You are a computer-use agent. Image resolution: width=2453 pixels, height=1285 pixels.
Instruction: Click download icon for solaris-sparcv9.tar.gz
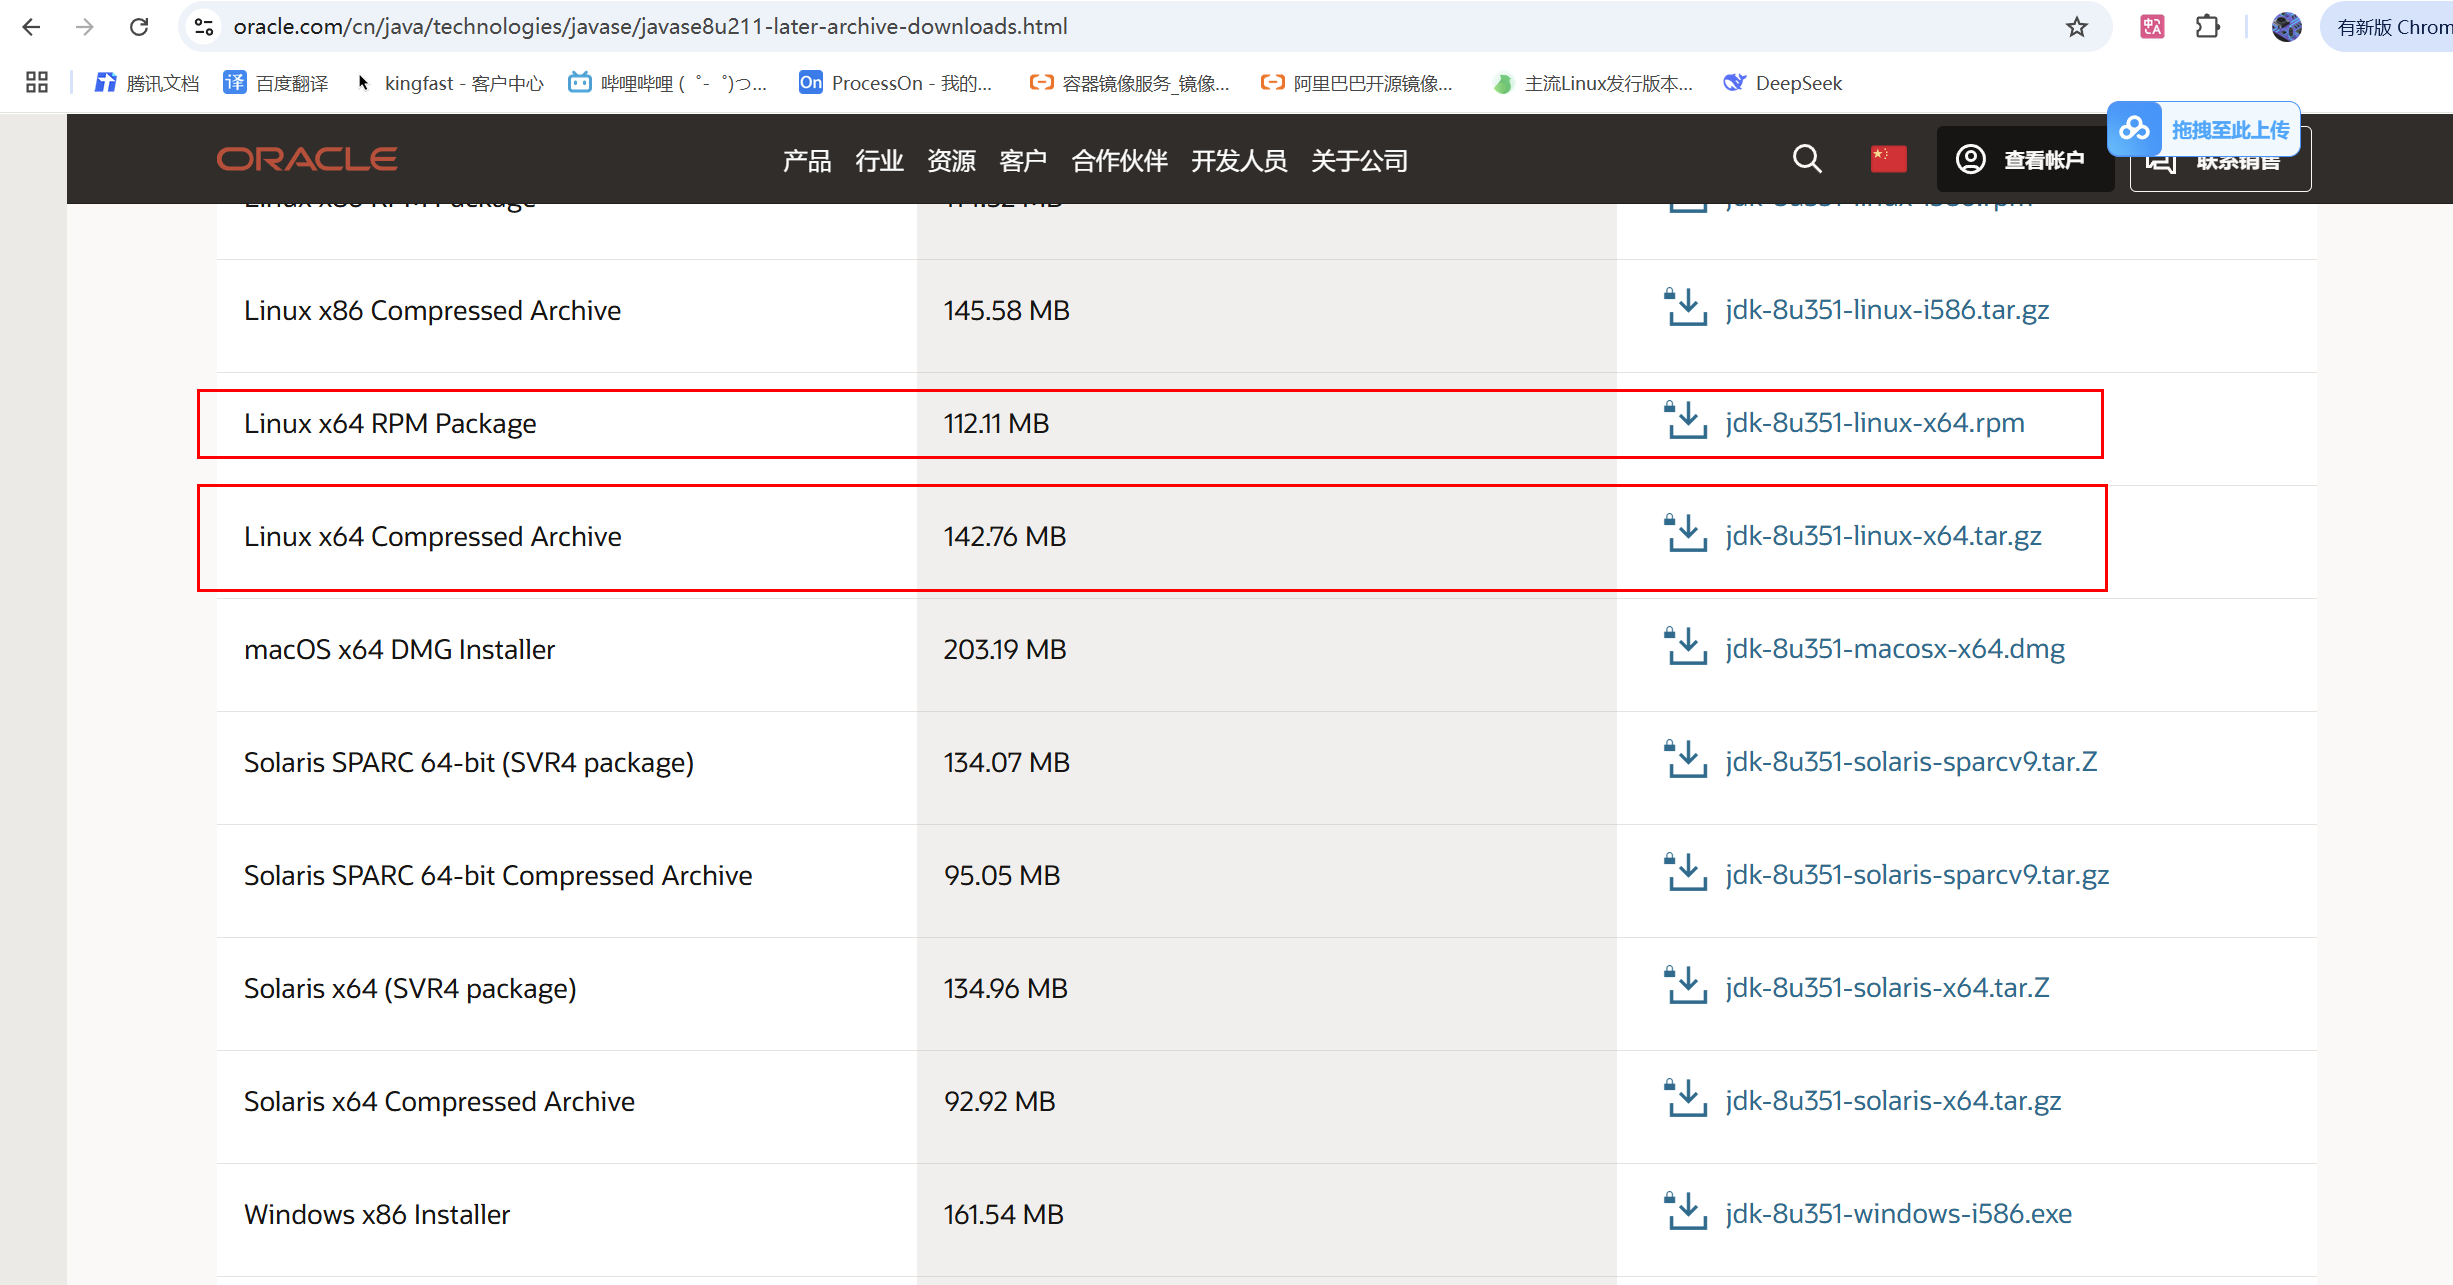tap(1686, 872)
